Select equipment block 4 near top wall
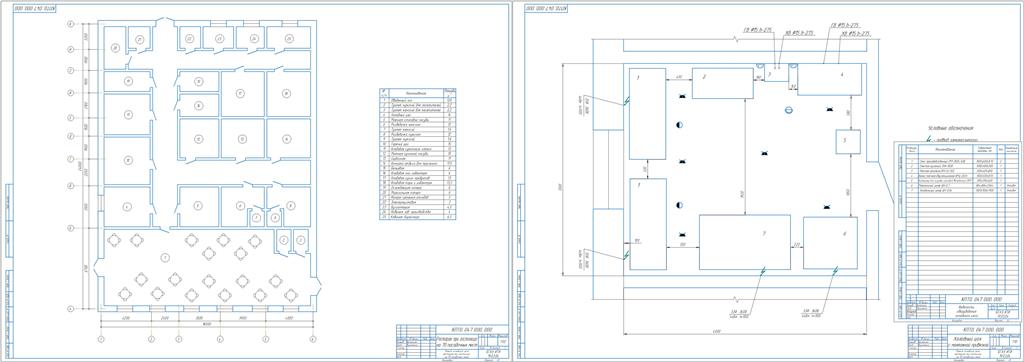1024x362 pixels. 829,79
